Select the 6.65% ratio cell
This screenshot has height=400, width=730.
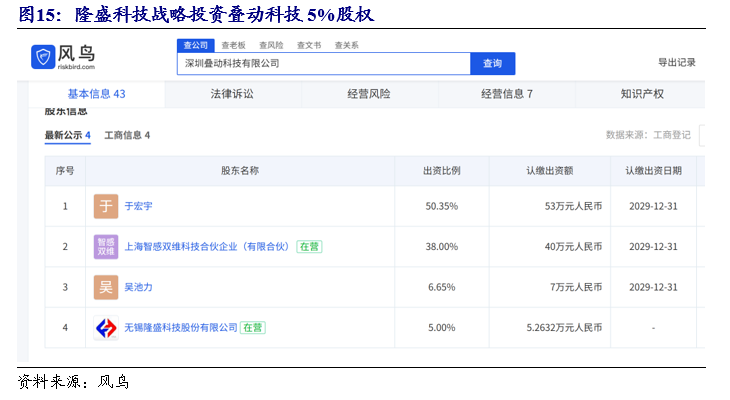click(x=441, y=287)
